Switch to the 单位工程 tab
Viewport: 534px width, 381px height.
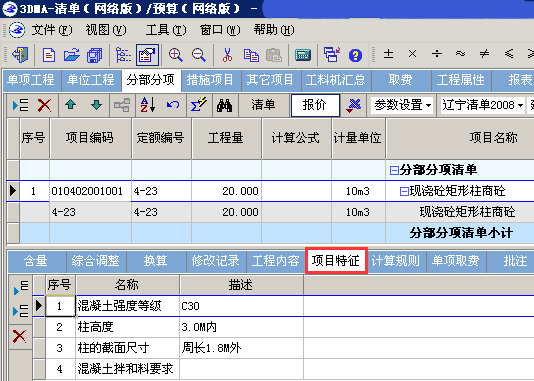[x=91, y=80]
